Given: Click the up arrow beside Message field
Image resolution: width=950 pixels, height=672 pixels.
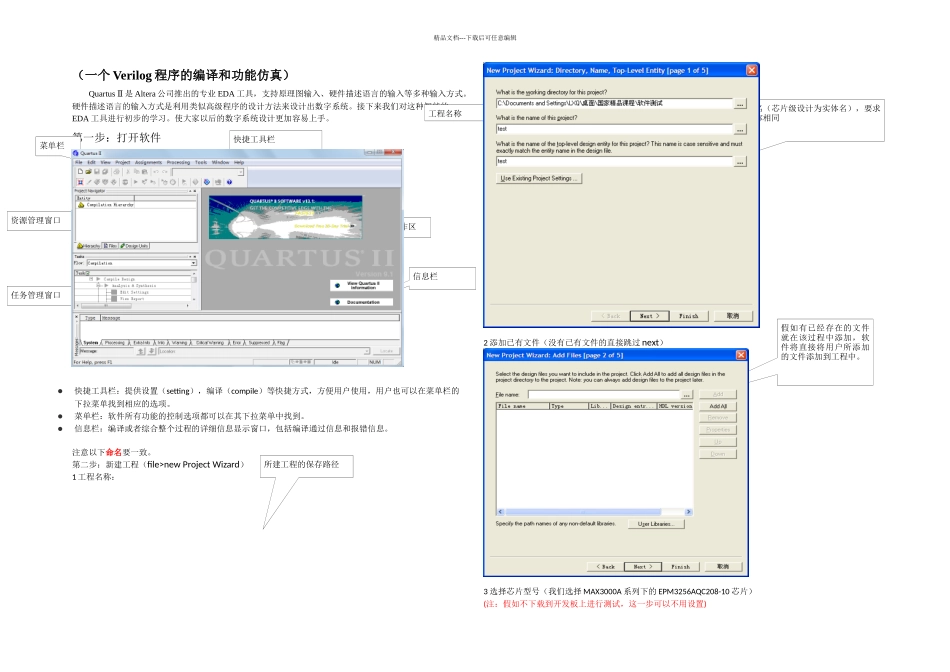Looking at the screenshot, I should [x=141, y=351].
